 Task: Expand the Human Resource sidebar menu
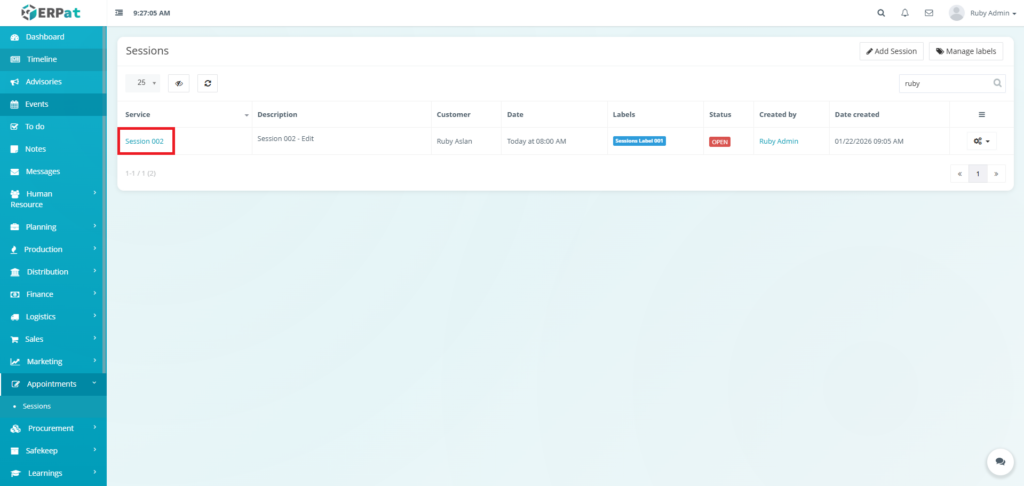coord(53,199)
